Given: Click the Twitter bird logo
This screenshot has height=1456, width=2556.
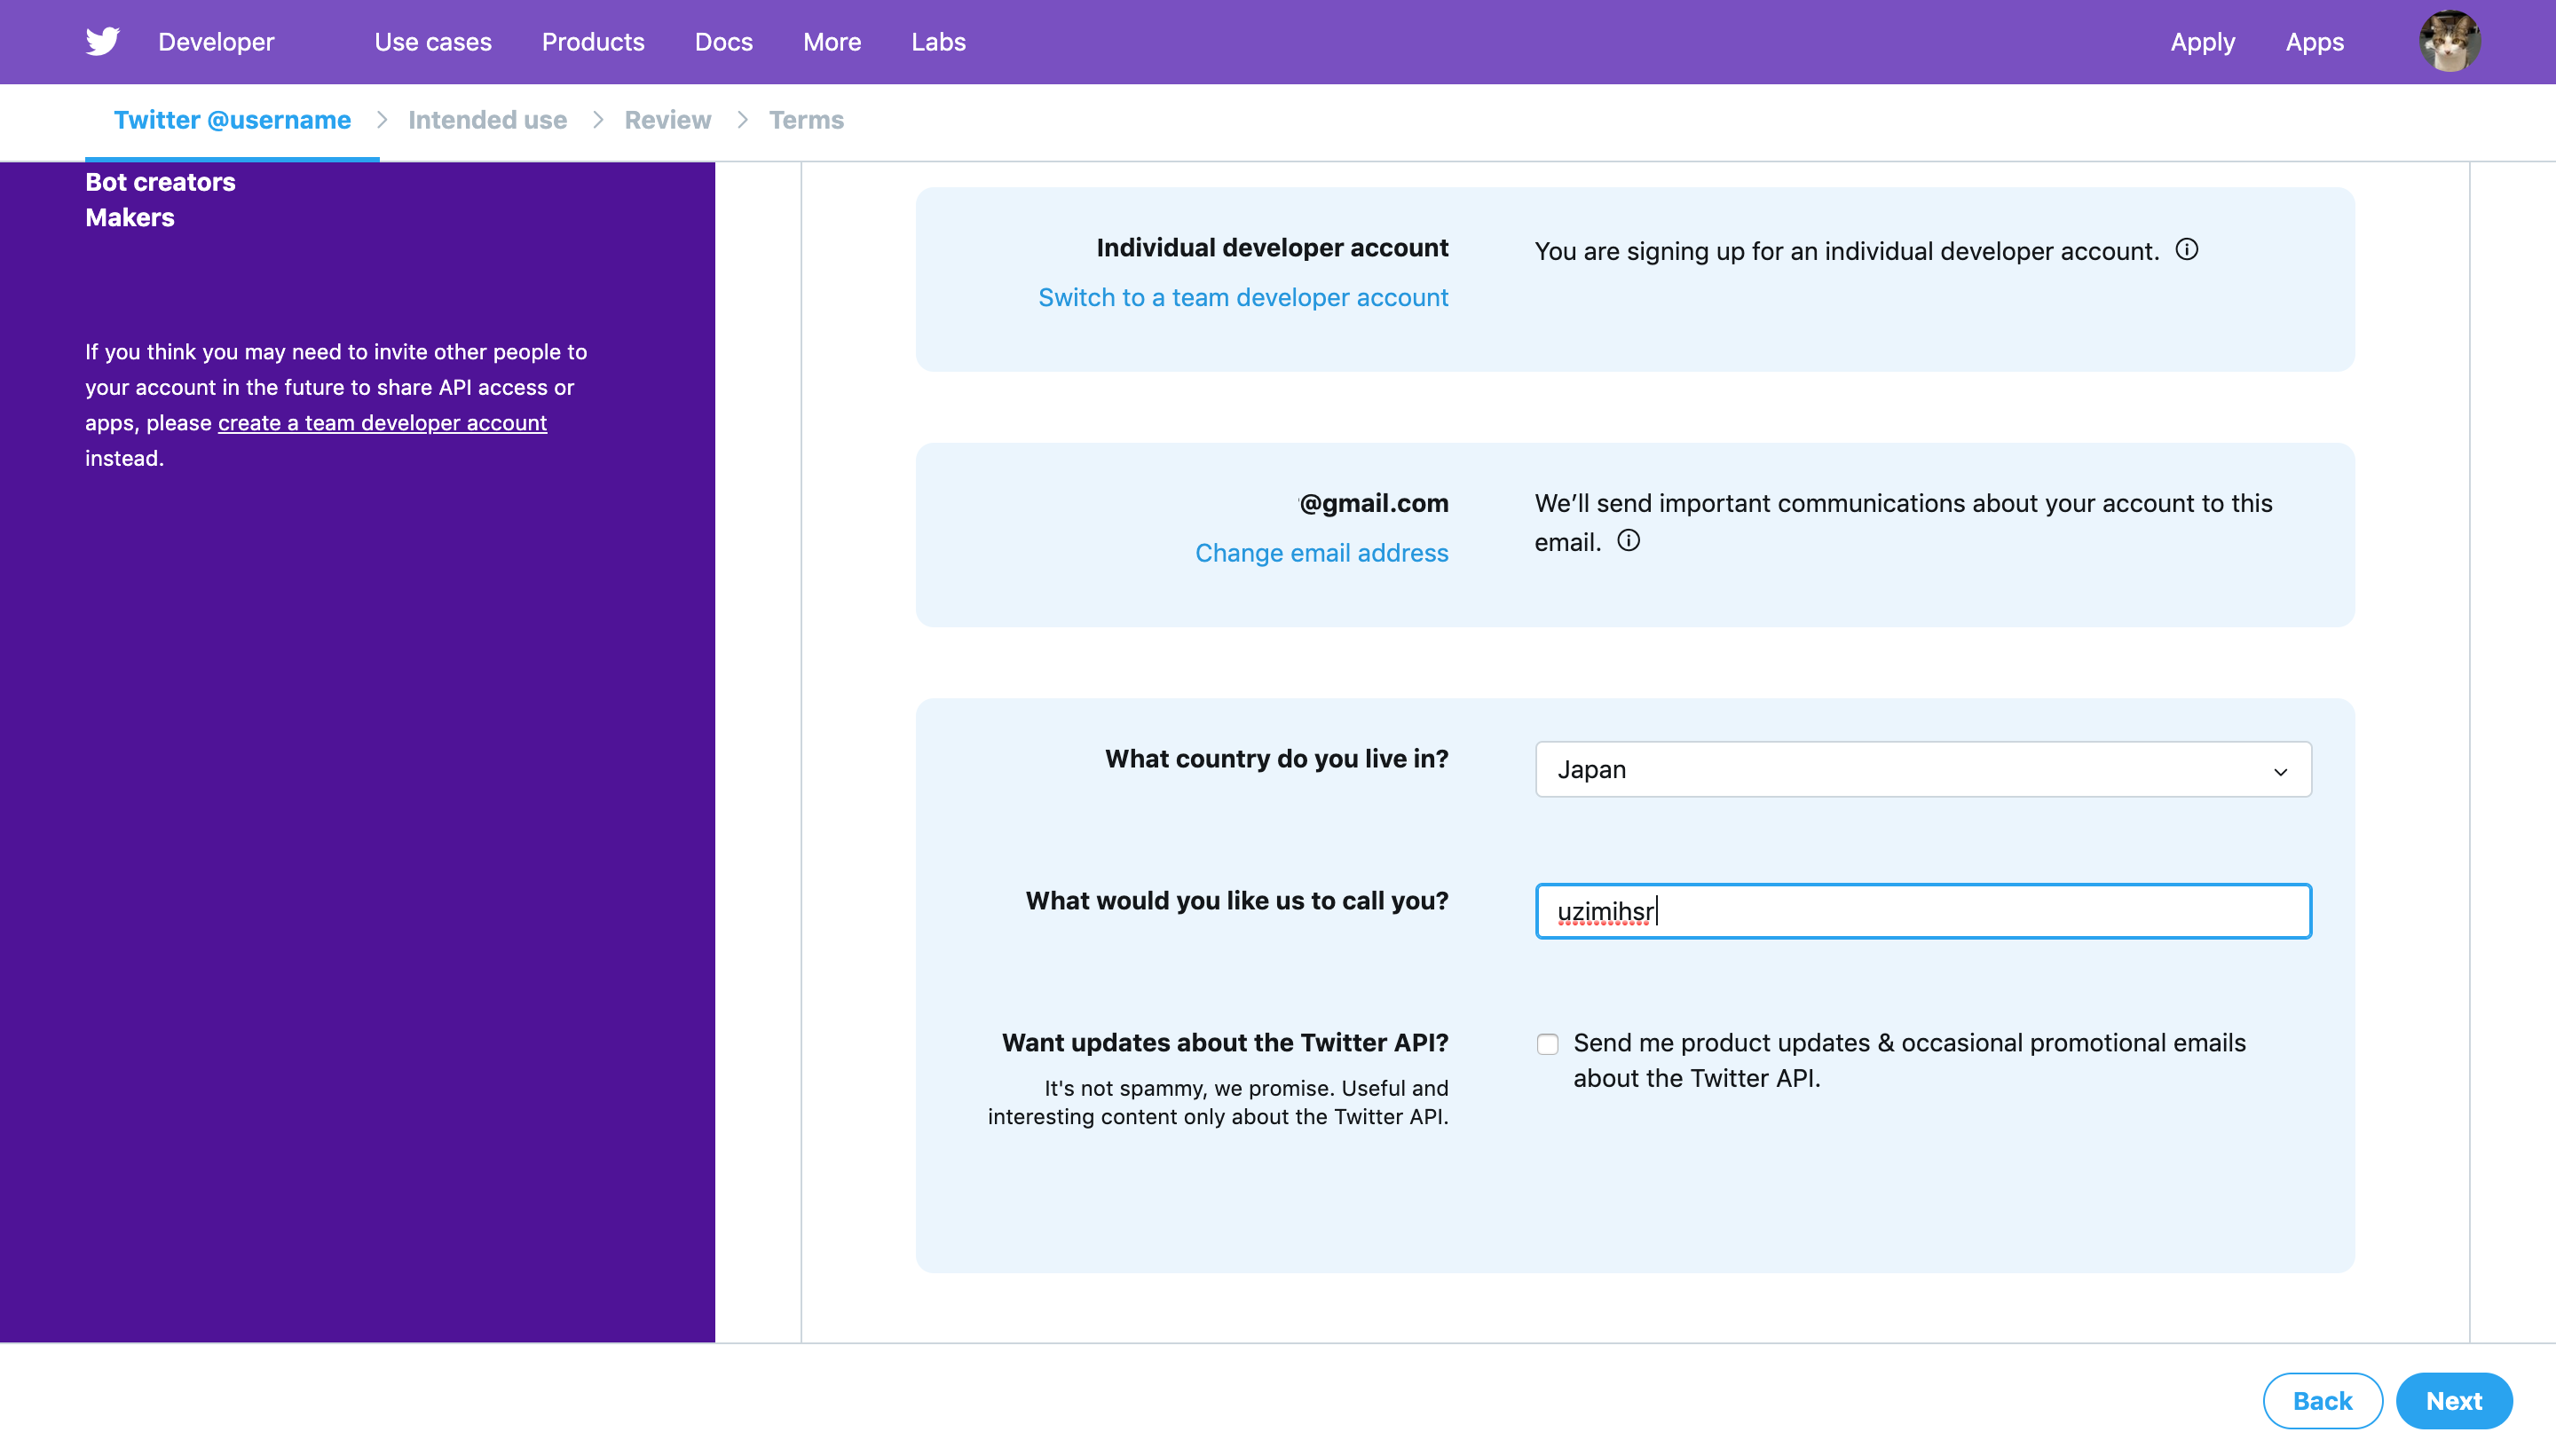Looking at the screenshot, I should click(x=102, y=41).
